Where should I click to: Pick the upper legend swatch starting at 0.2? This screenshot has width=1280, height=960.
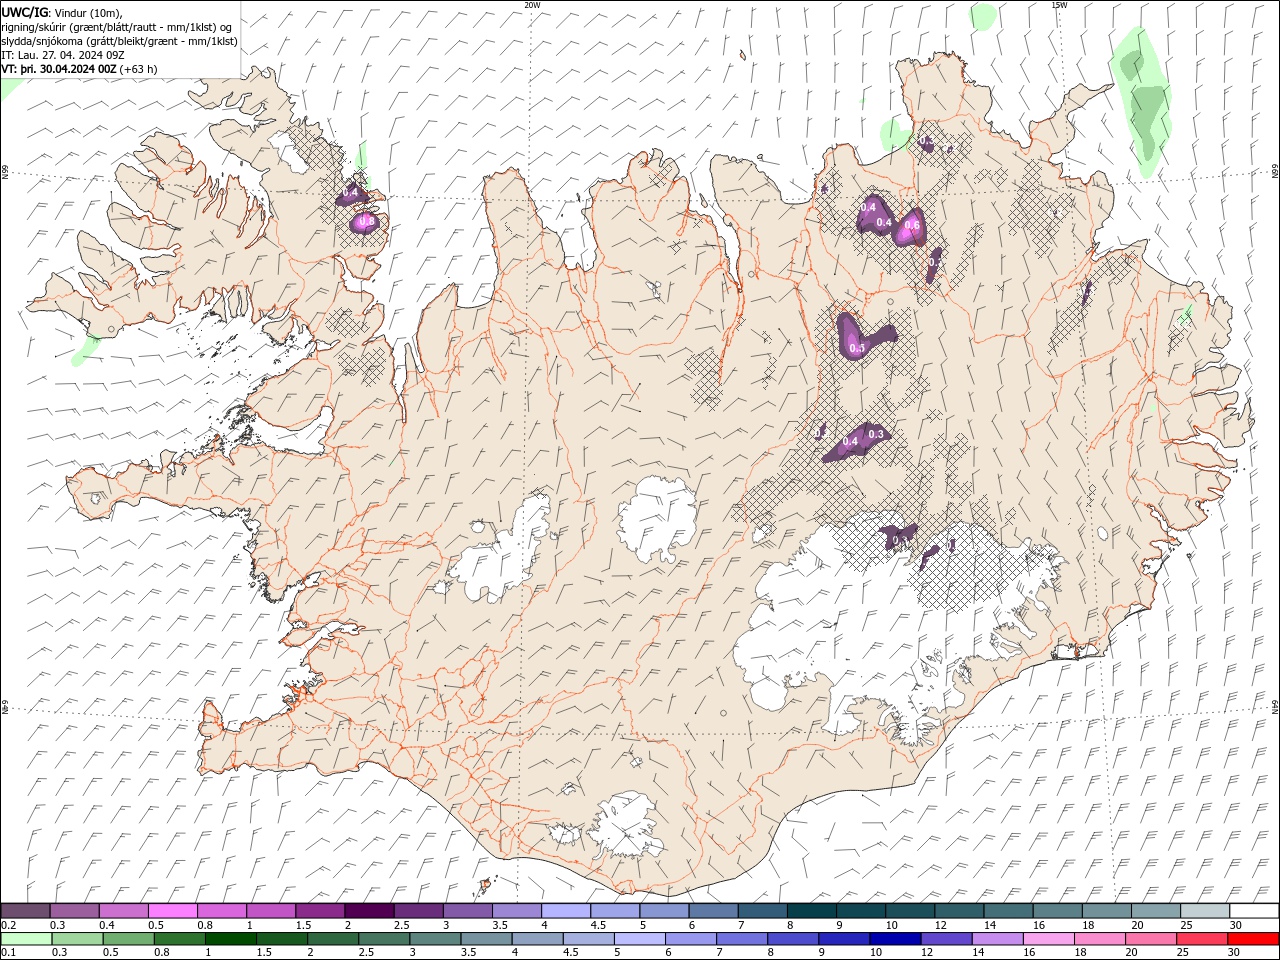[x=25, y=911]
